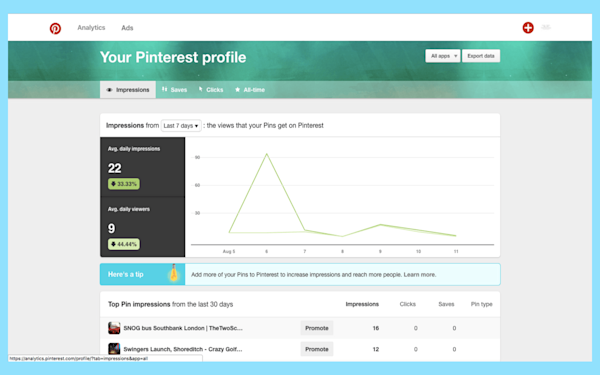Viewport: 600px width, 375px height.
Task: Select the Impressions tab
Action: (x=128, y=90)
